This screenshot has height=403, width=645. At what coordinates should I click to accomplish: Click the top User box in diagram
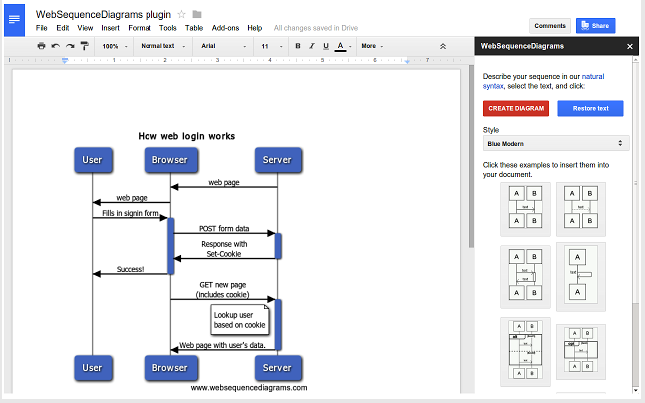pos(92,160)
